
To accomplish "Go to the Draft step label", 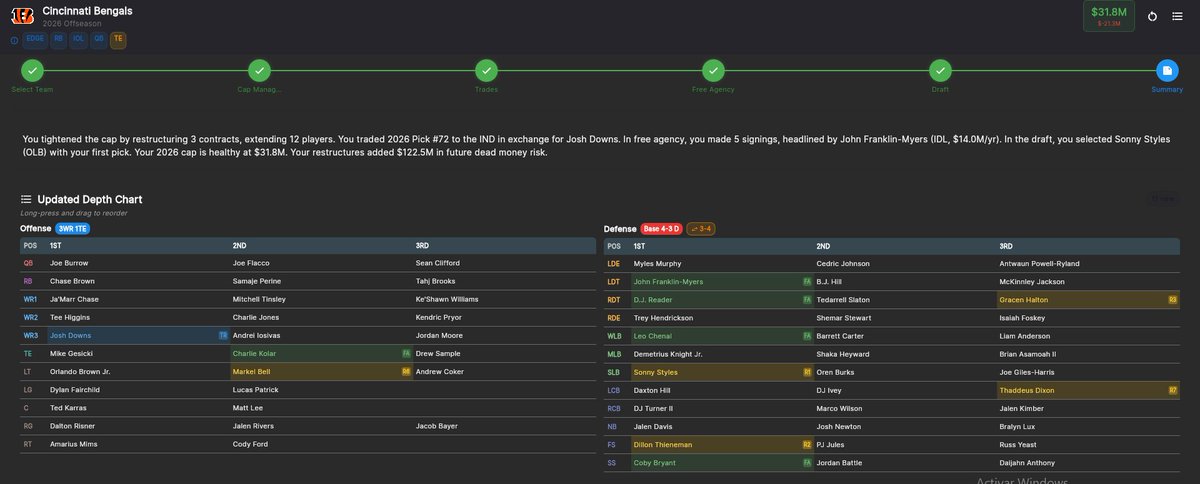I will (940, 89).
